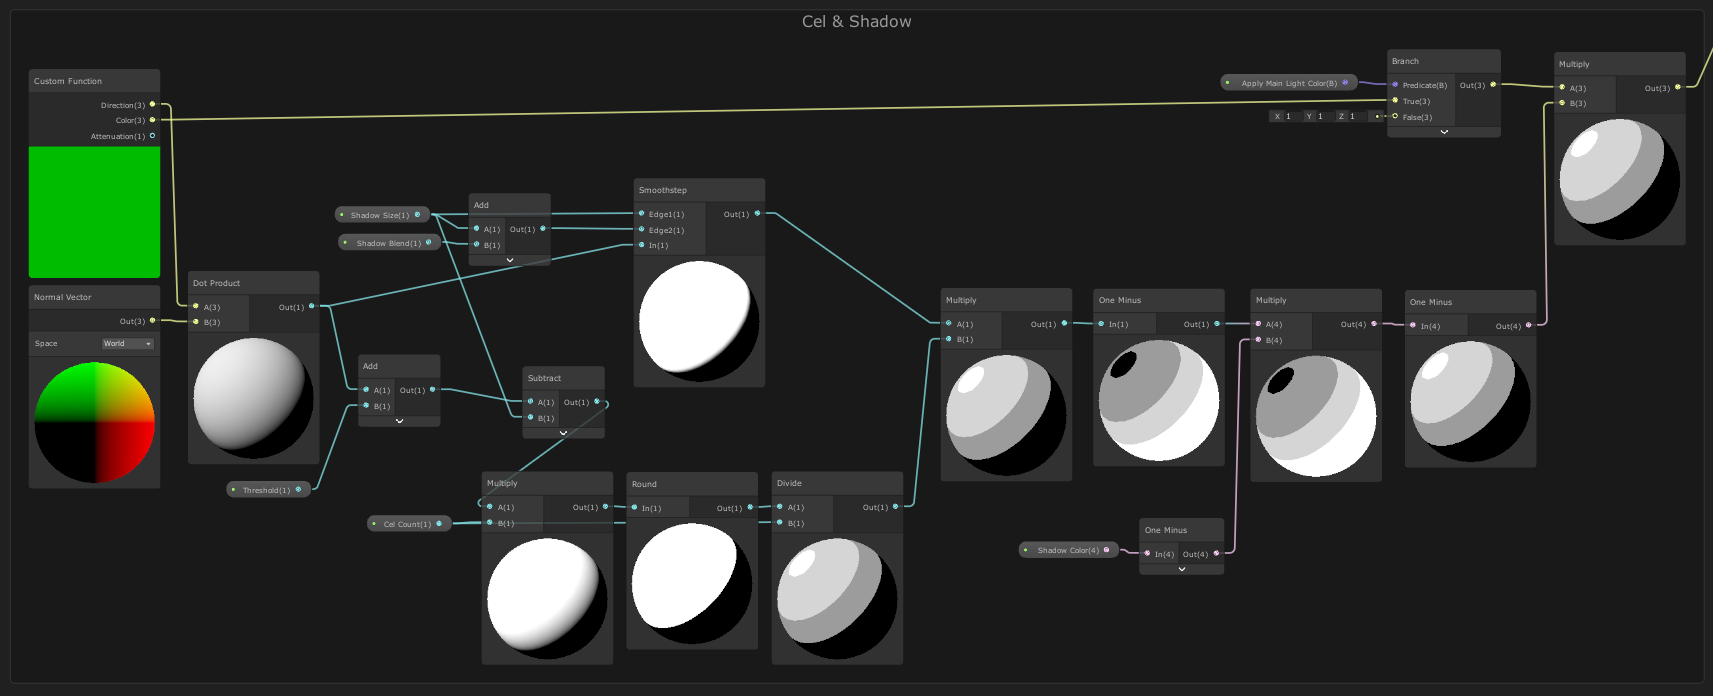Screen dimensions: 1713x696
Task: Select the Round node title
Action: tap(644, 484)
